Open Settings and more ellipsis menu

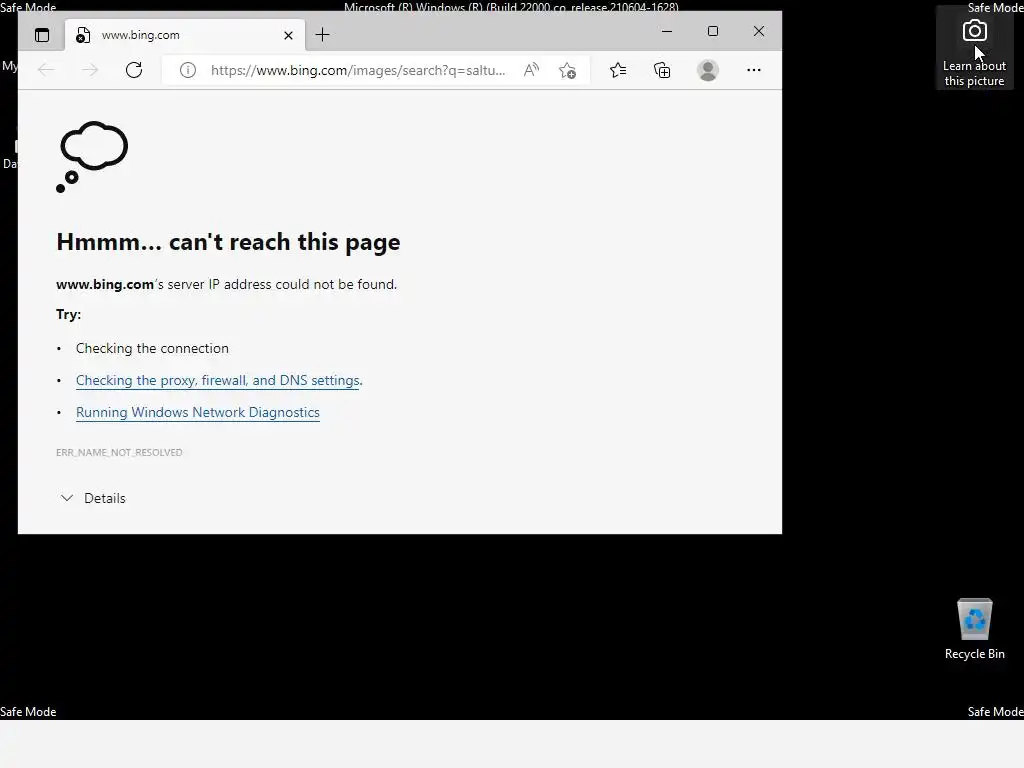click(754, 71)
